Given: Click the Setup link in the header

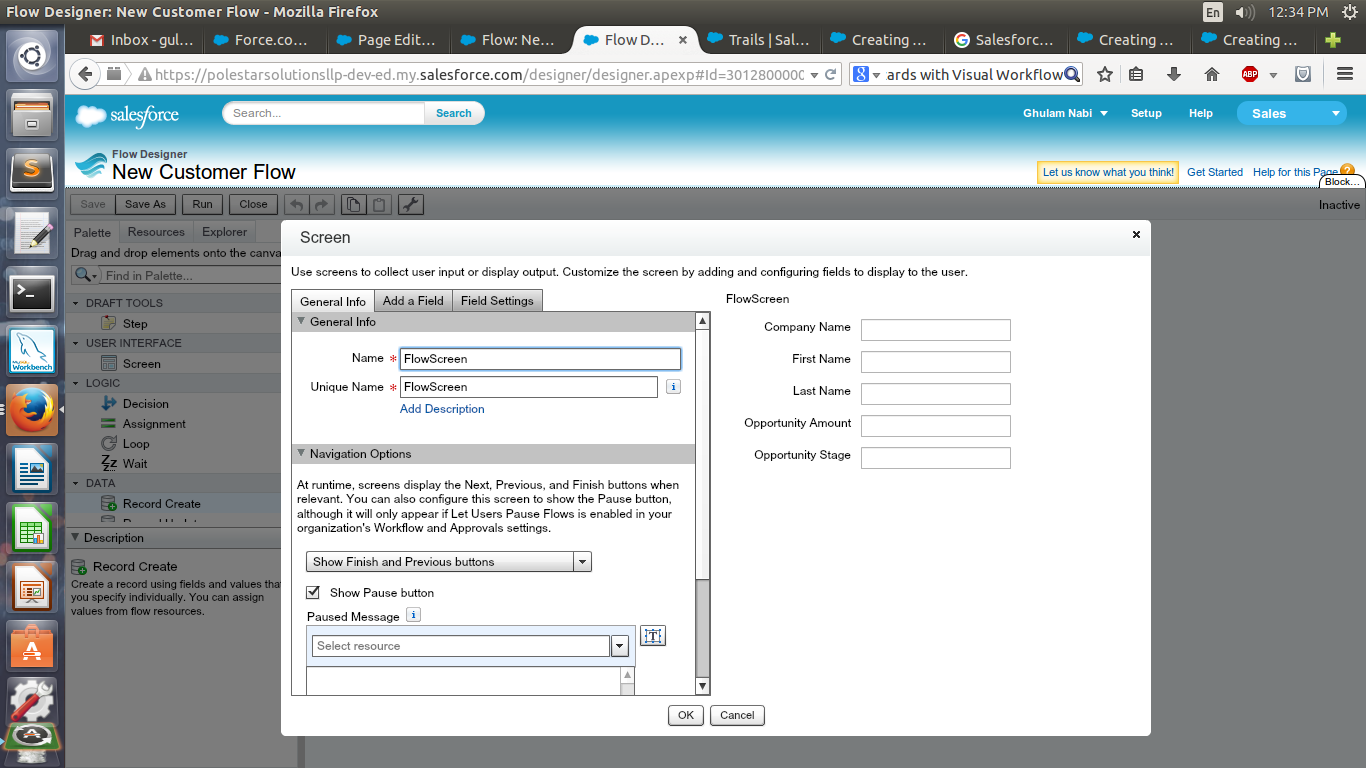Looking at the screenshot, I should [1146, 114].
